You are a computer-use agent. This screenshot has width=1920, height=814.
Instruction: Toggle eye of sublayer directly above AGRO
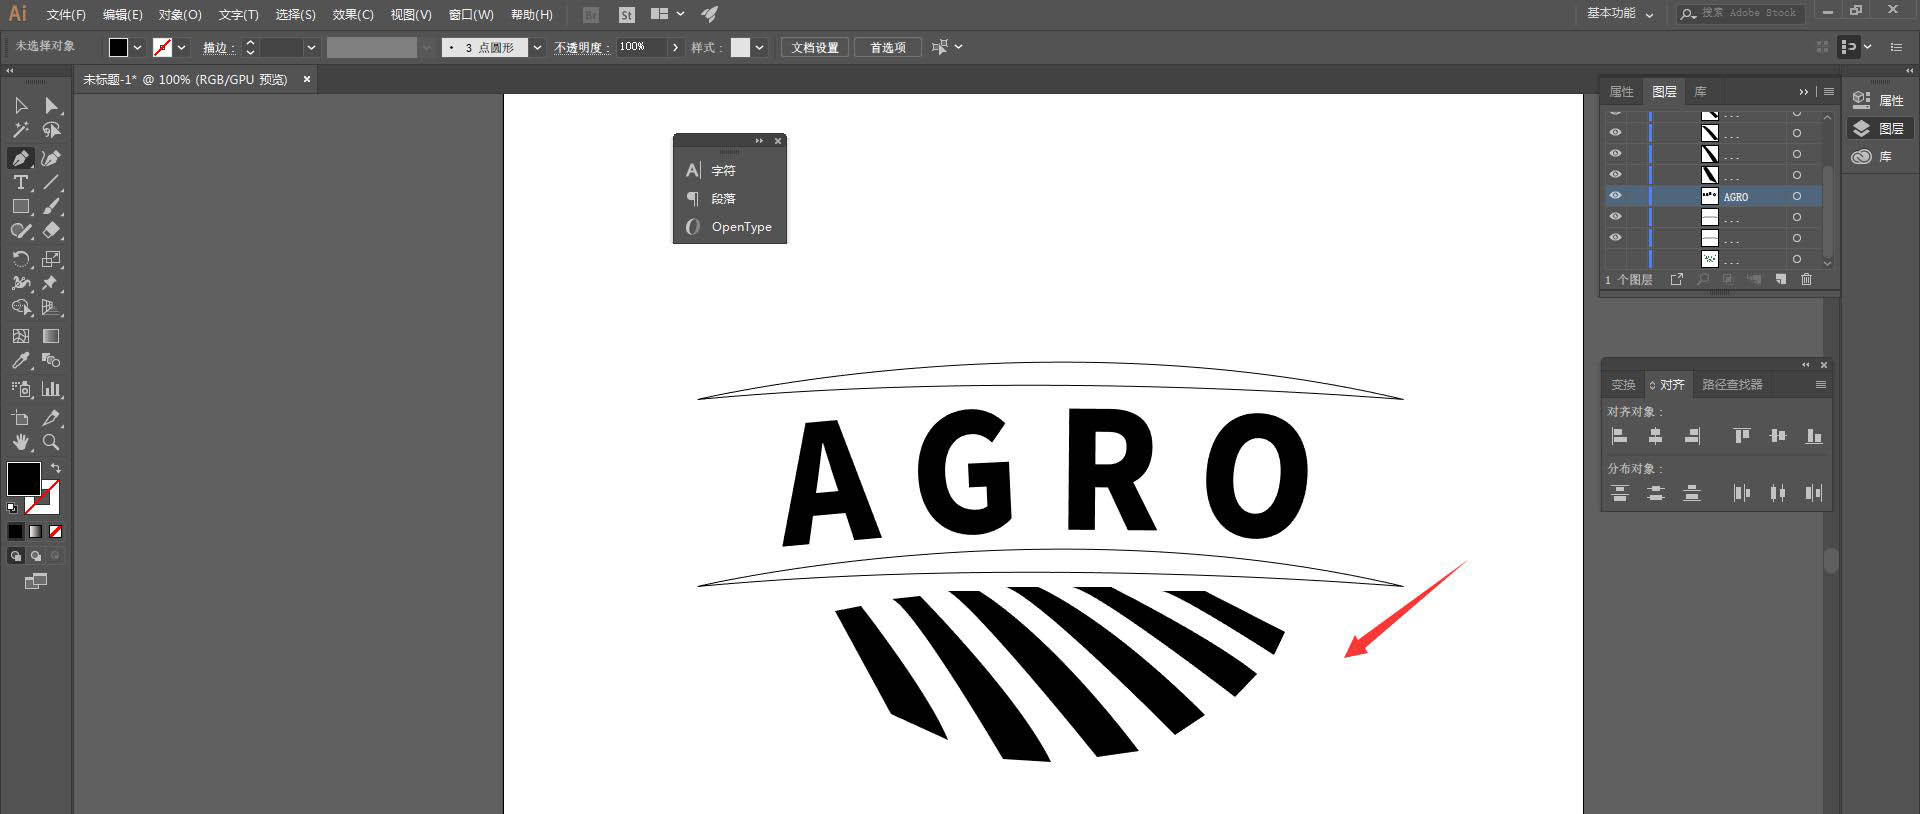1615,175
